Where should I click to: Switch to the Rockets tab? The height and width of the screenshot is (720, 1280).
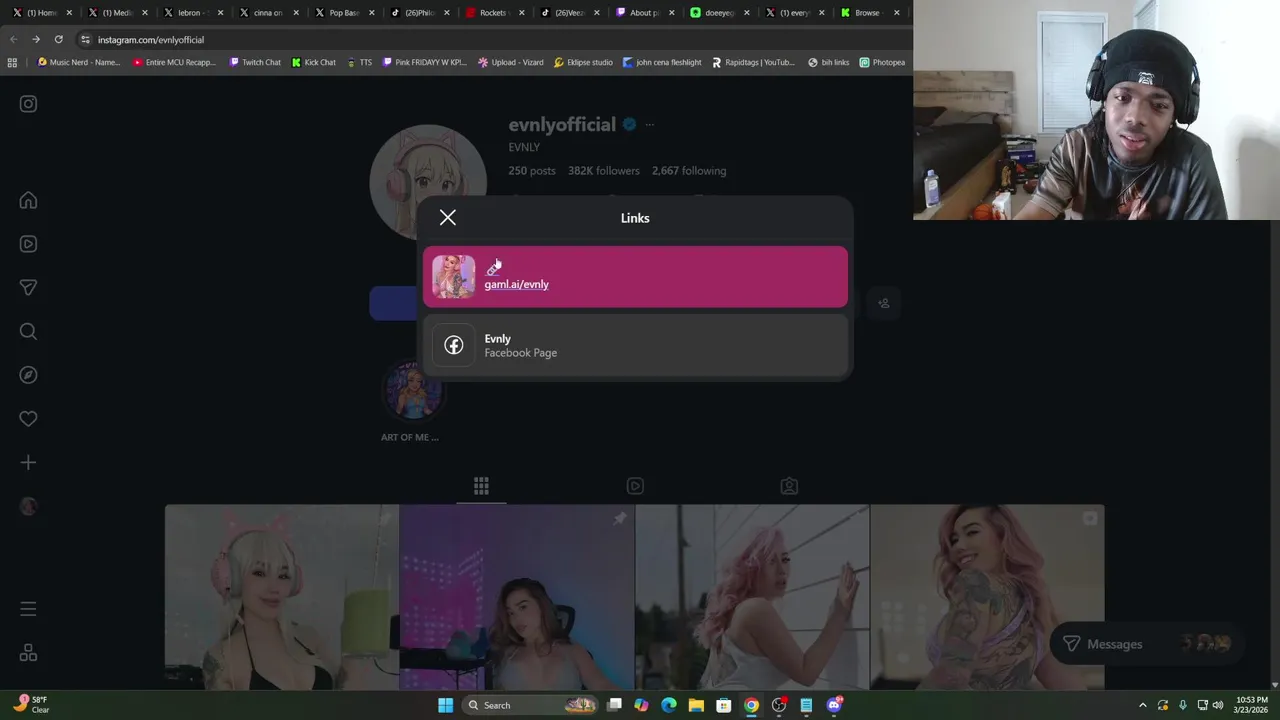[x=494, y=13]
